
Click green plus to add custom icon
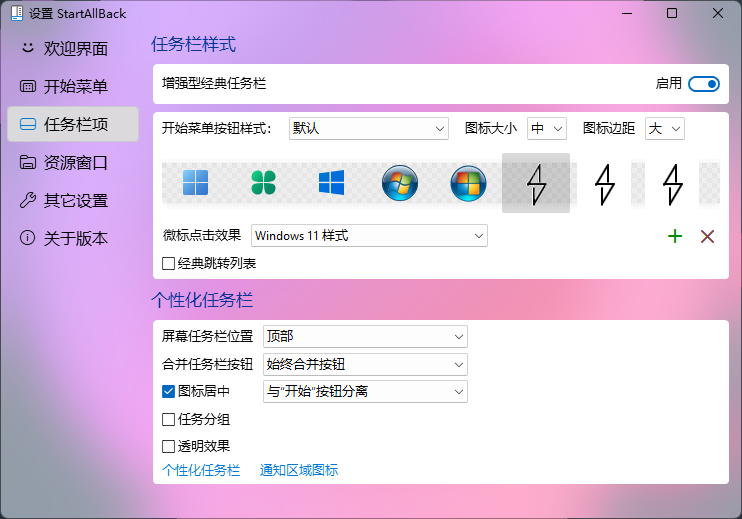675,236
